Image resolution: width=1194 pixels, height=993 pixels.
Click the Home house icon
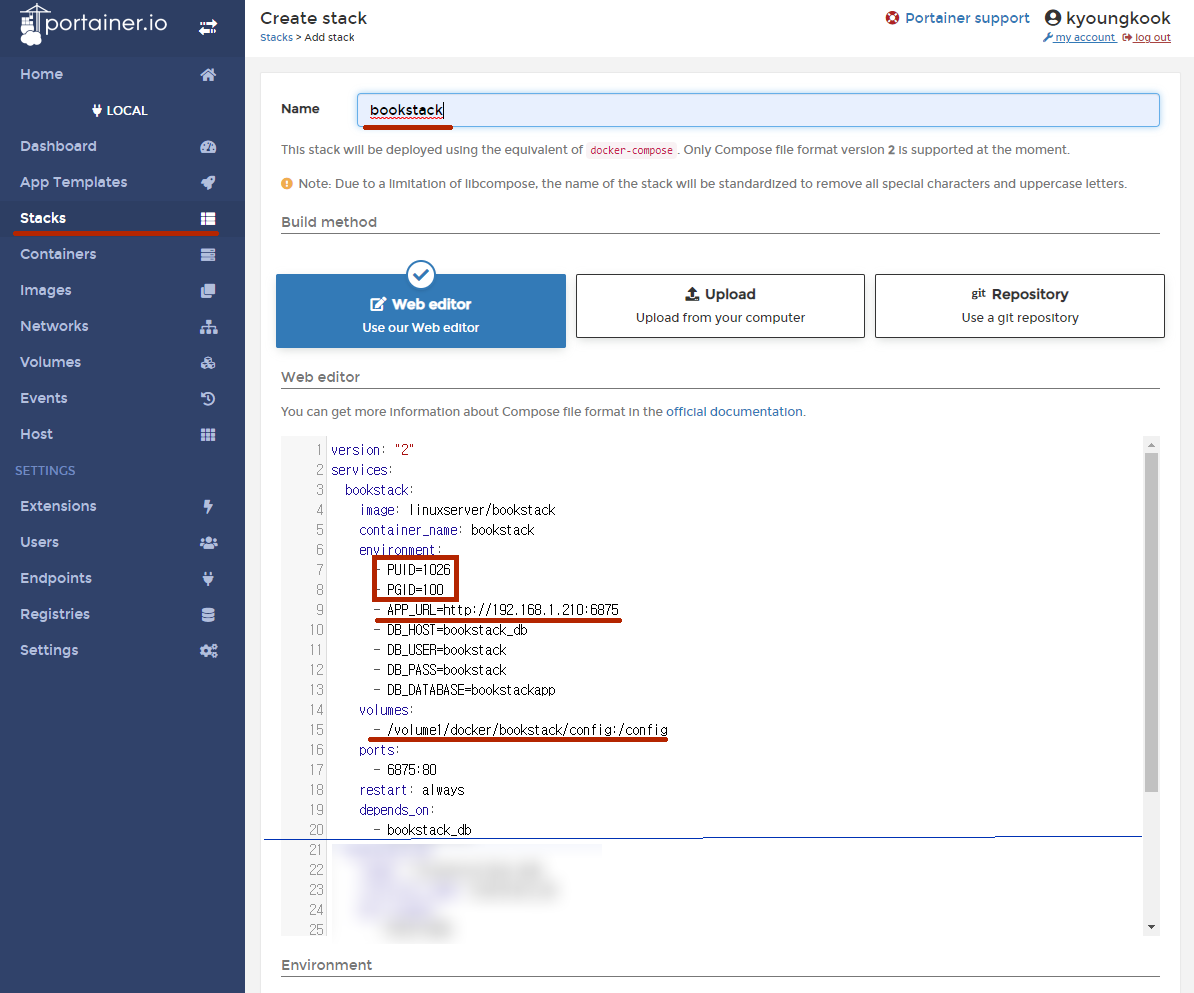[208, 75]
